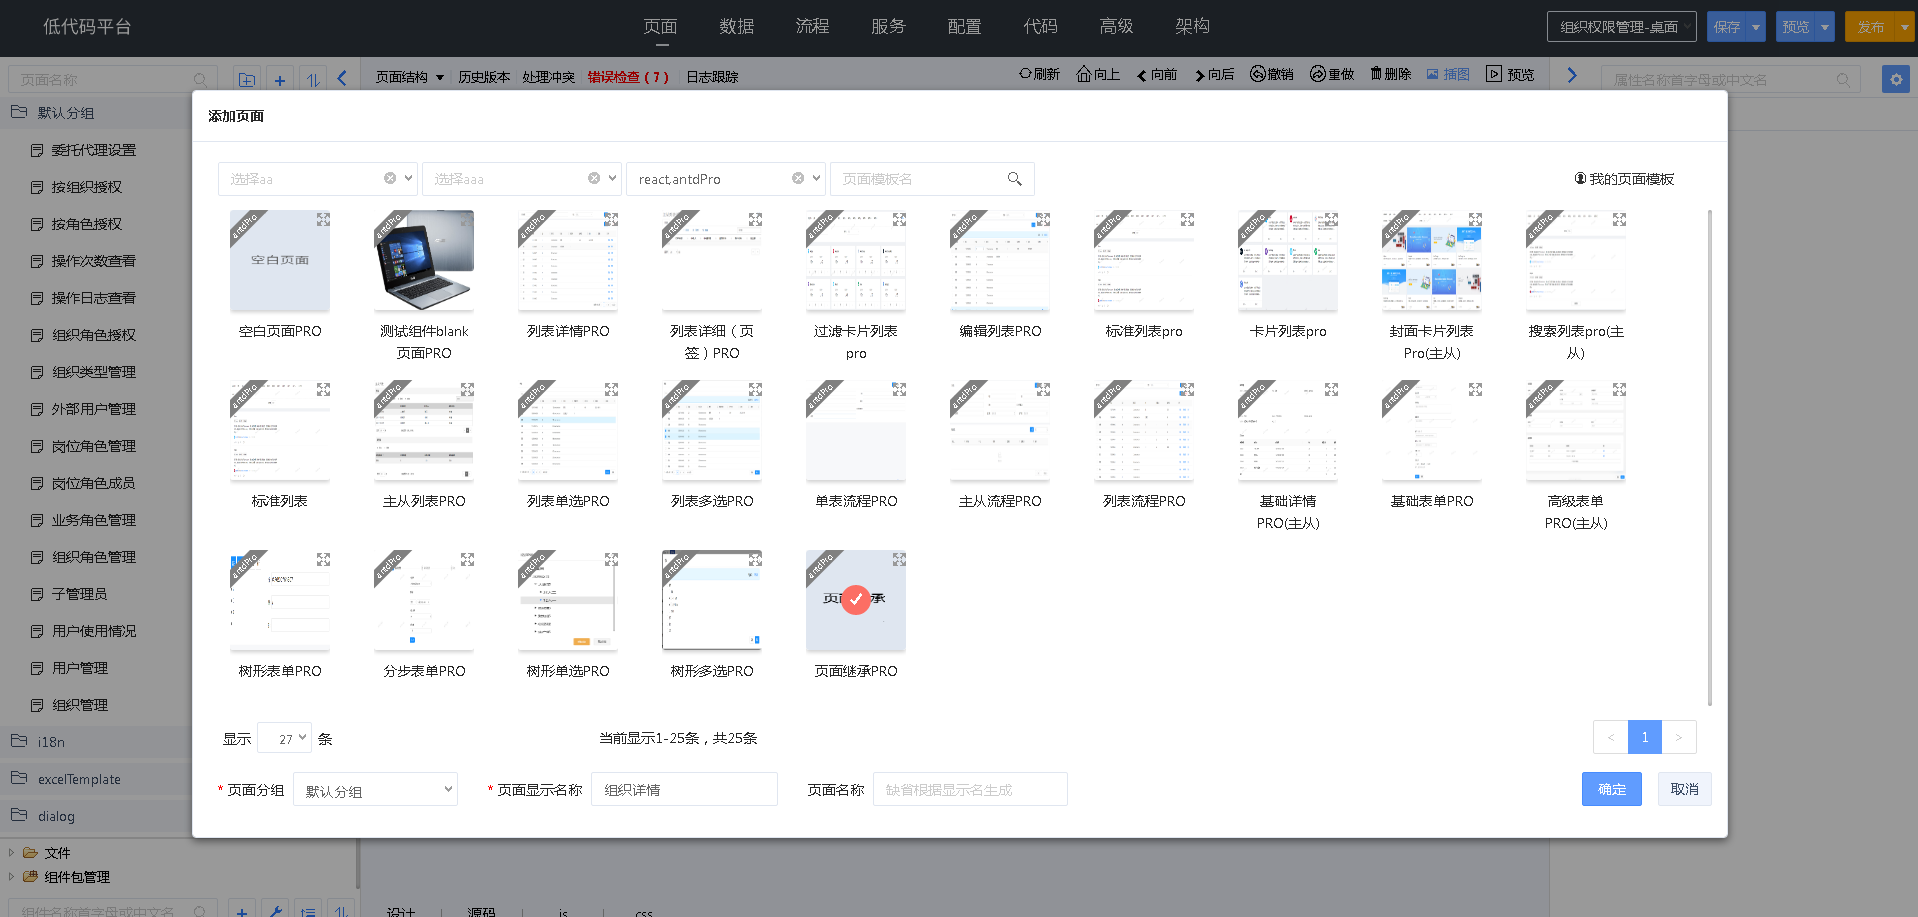Add a new page with the plus icon
Screen dimensions: 1918x917
click(x=279, y=78)
